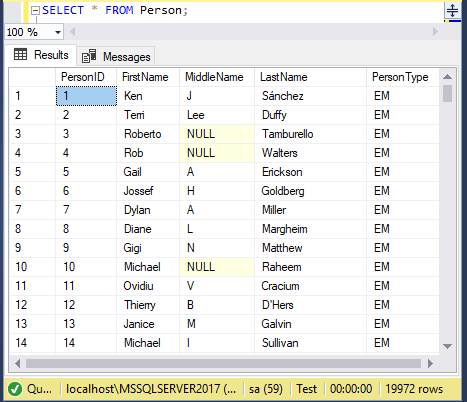Select the FirstName cell 'Jossef'
This screenshot has width=467, height=402.
pyautogui.click(x=148, y=191)
